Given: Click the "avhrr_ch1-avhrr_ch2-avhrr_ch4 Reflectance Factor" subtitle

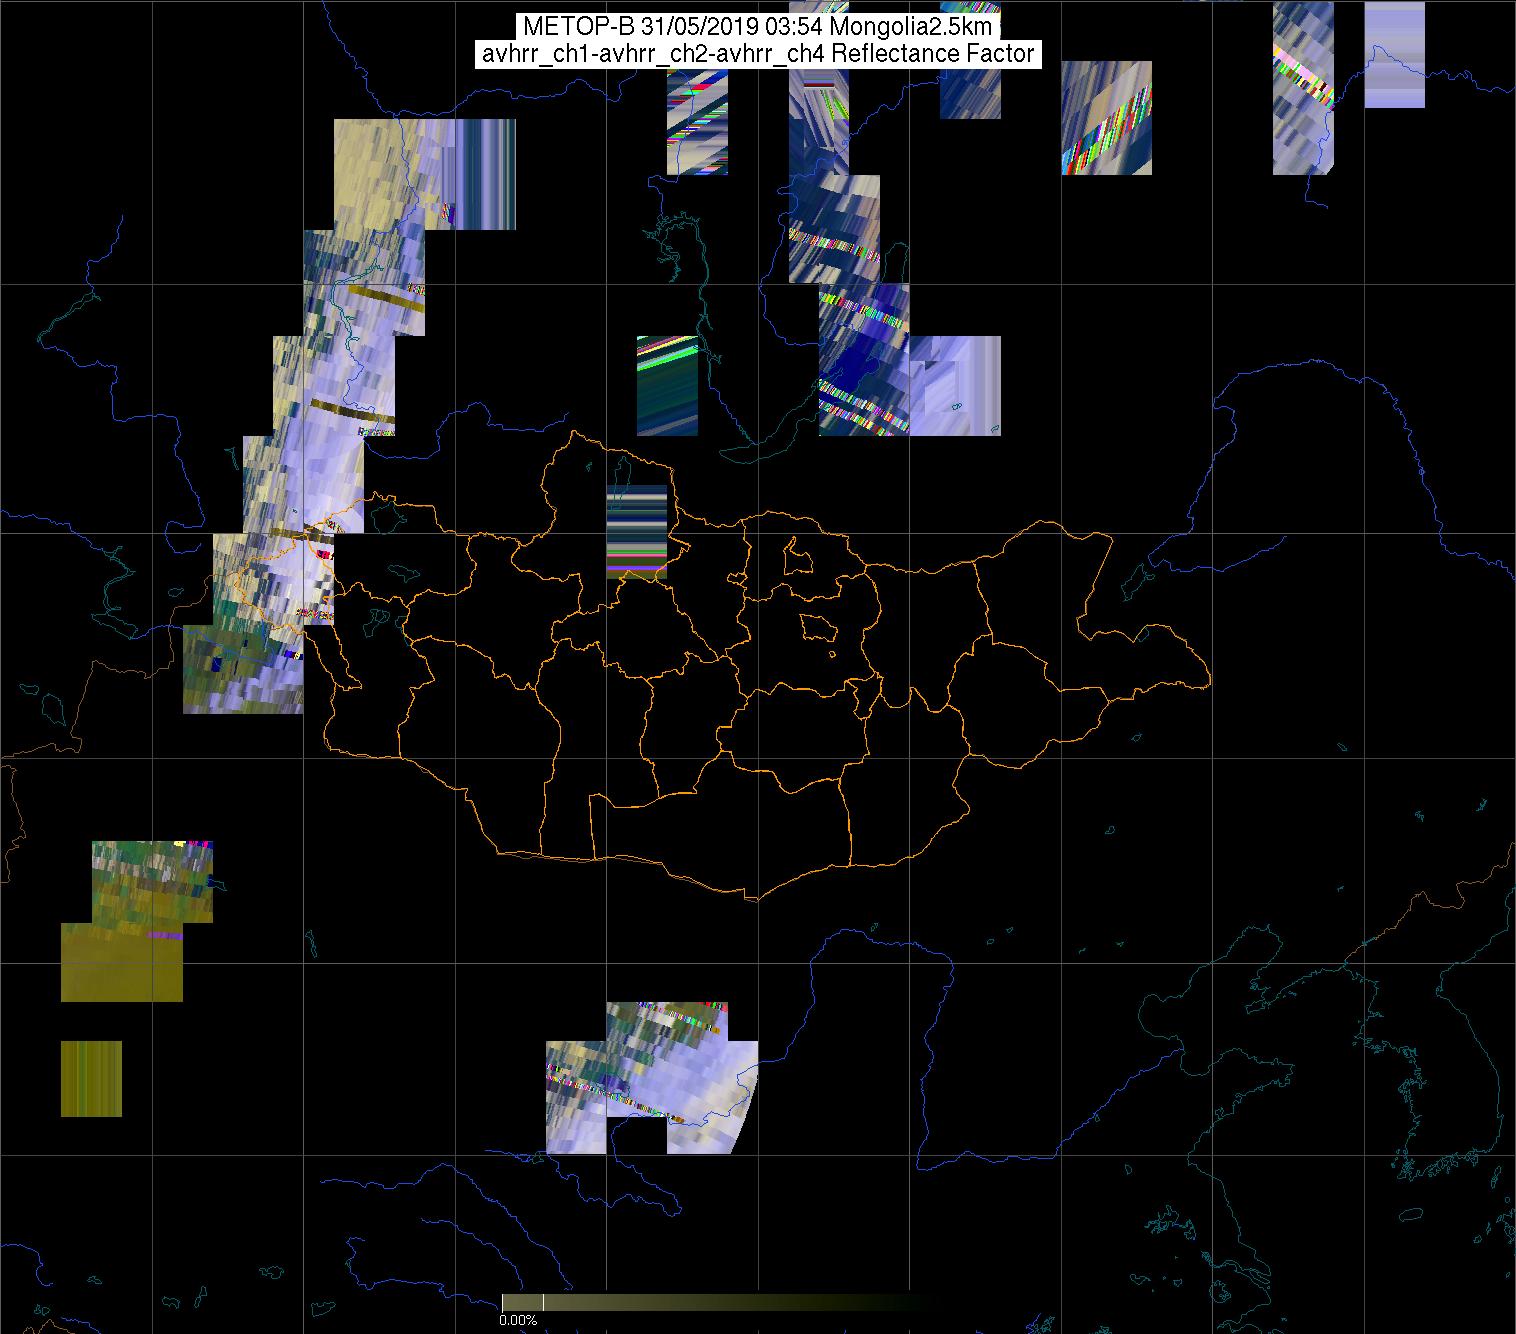Looking at the screenshot, I should click(x=757, y=54).
